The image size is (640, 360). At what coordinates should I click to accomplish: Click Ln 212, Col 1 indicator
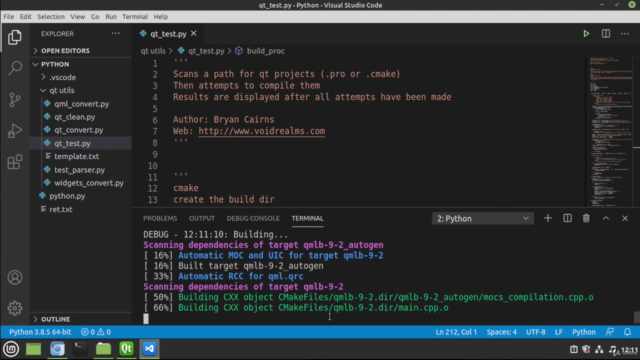point(456,332)
